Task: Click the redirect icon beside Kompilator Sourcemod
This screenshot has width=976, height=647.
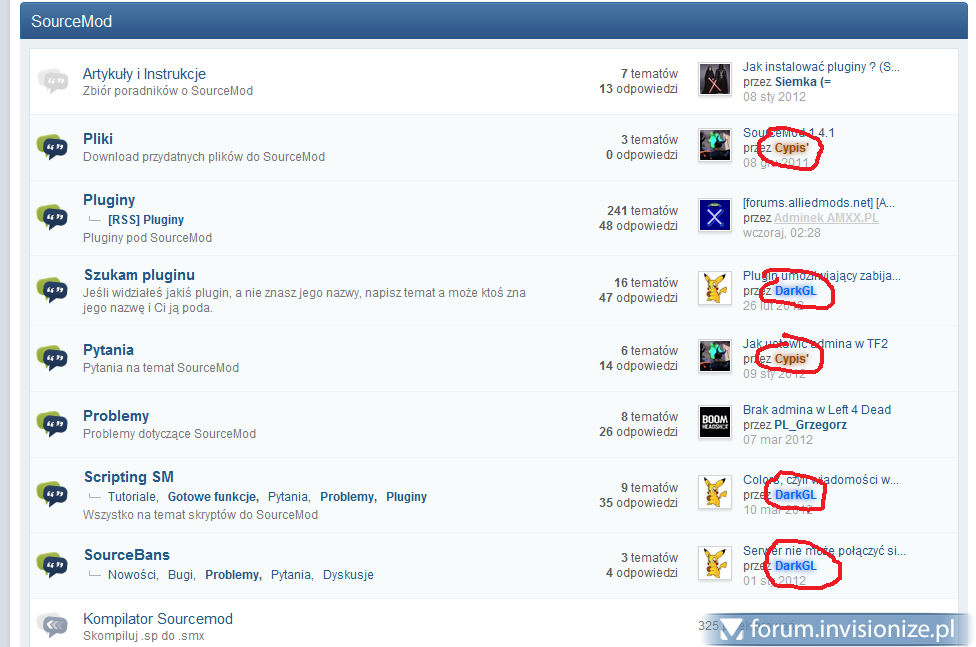Action: tap(53, 625)
